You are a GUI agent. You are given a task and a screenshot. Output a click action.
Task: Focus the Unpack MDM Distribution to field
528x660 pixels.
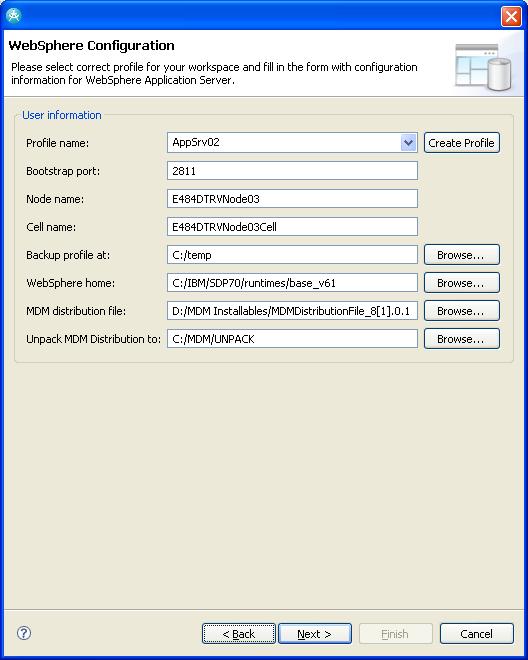[x=292, y=339]
